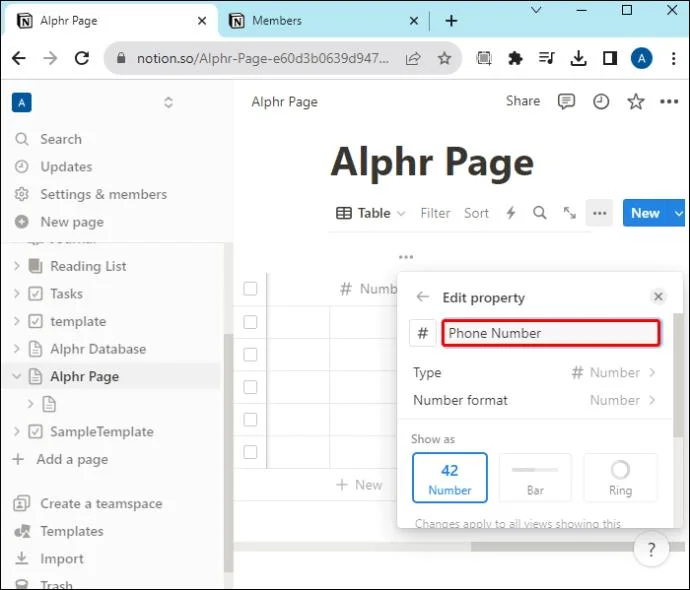The height and width of the screenshot is (590, 690).
Task: Expand the Reading List tree item
Action: [17, 266]
